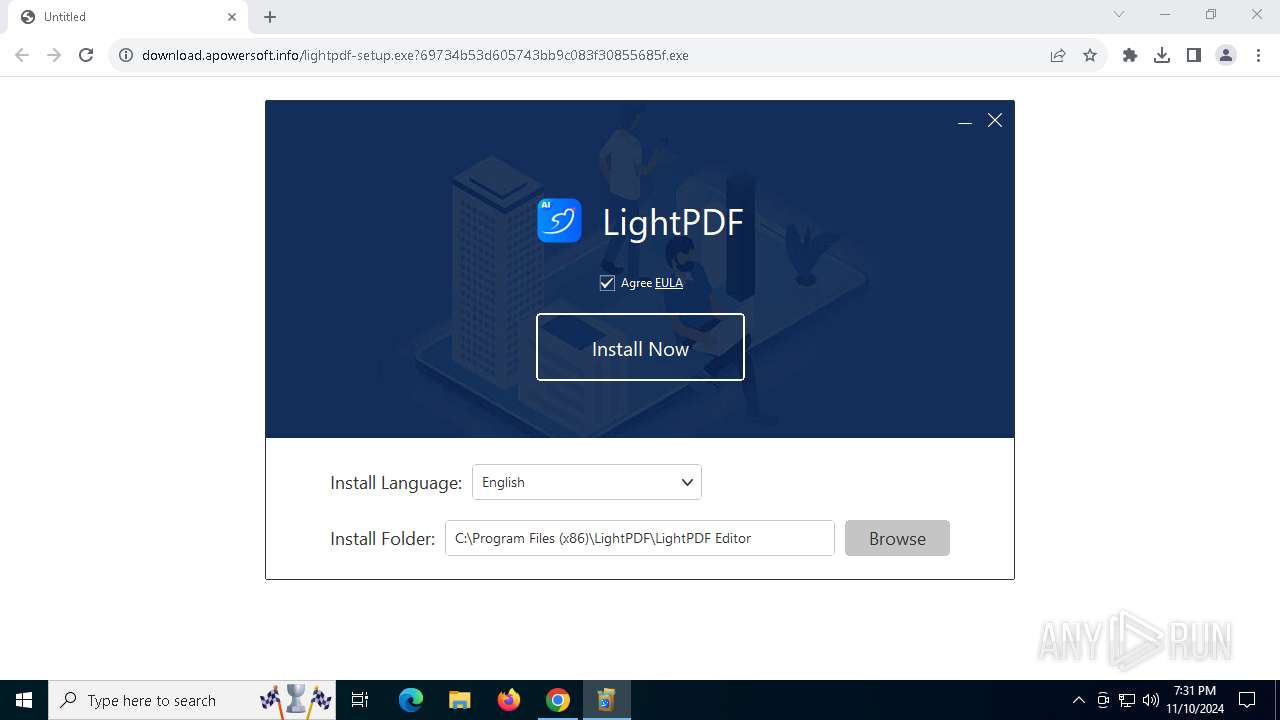Image resolution: width=1280 pixels, height=720 pixels.
Task: Launch Microsoft Edge from the taskbar
Action: click(411, 700)
